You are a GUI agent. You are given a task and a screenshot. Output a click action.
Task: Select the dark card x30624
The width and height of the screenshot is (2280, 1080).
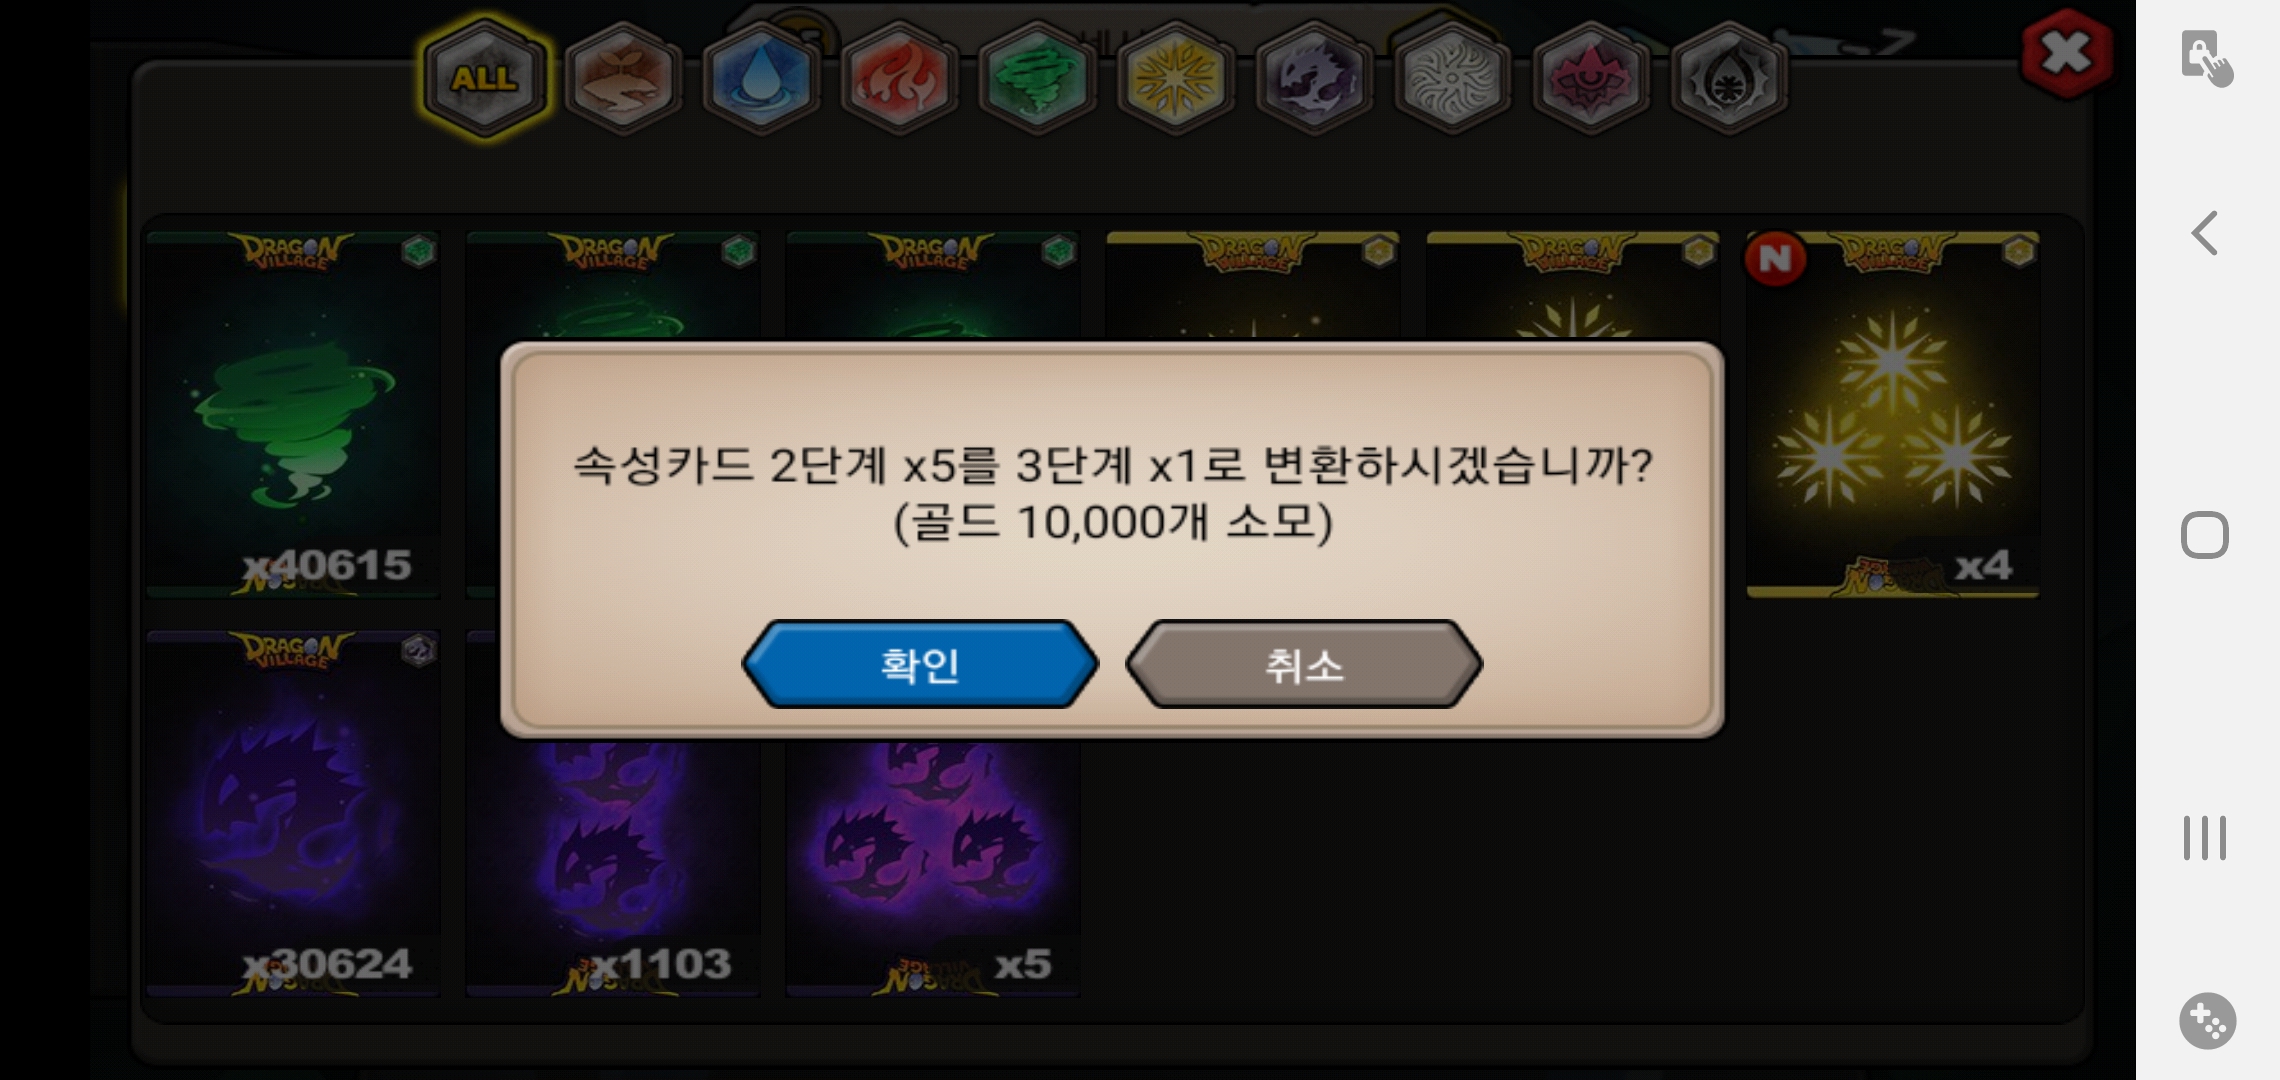click(293, 813)
